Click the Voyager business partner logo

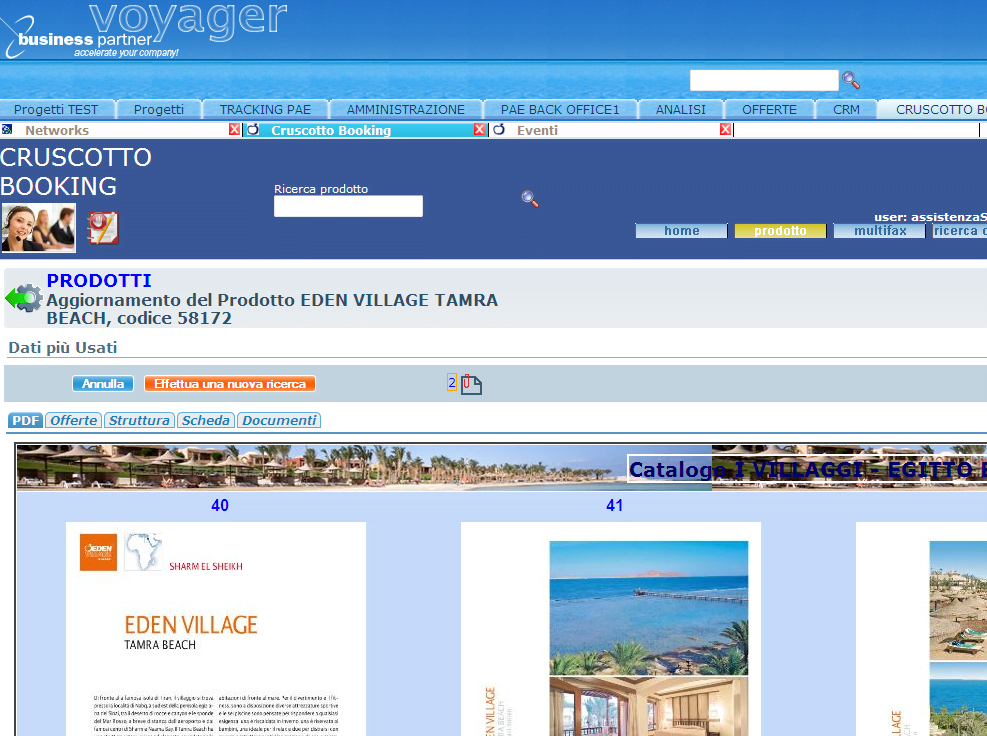click(144, 30)
